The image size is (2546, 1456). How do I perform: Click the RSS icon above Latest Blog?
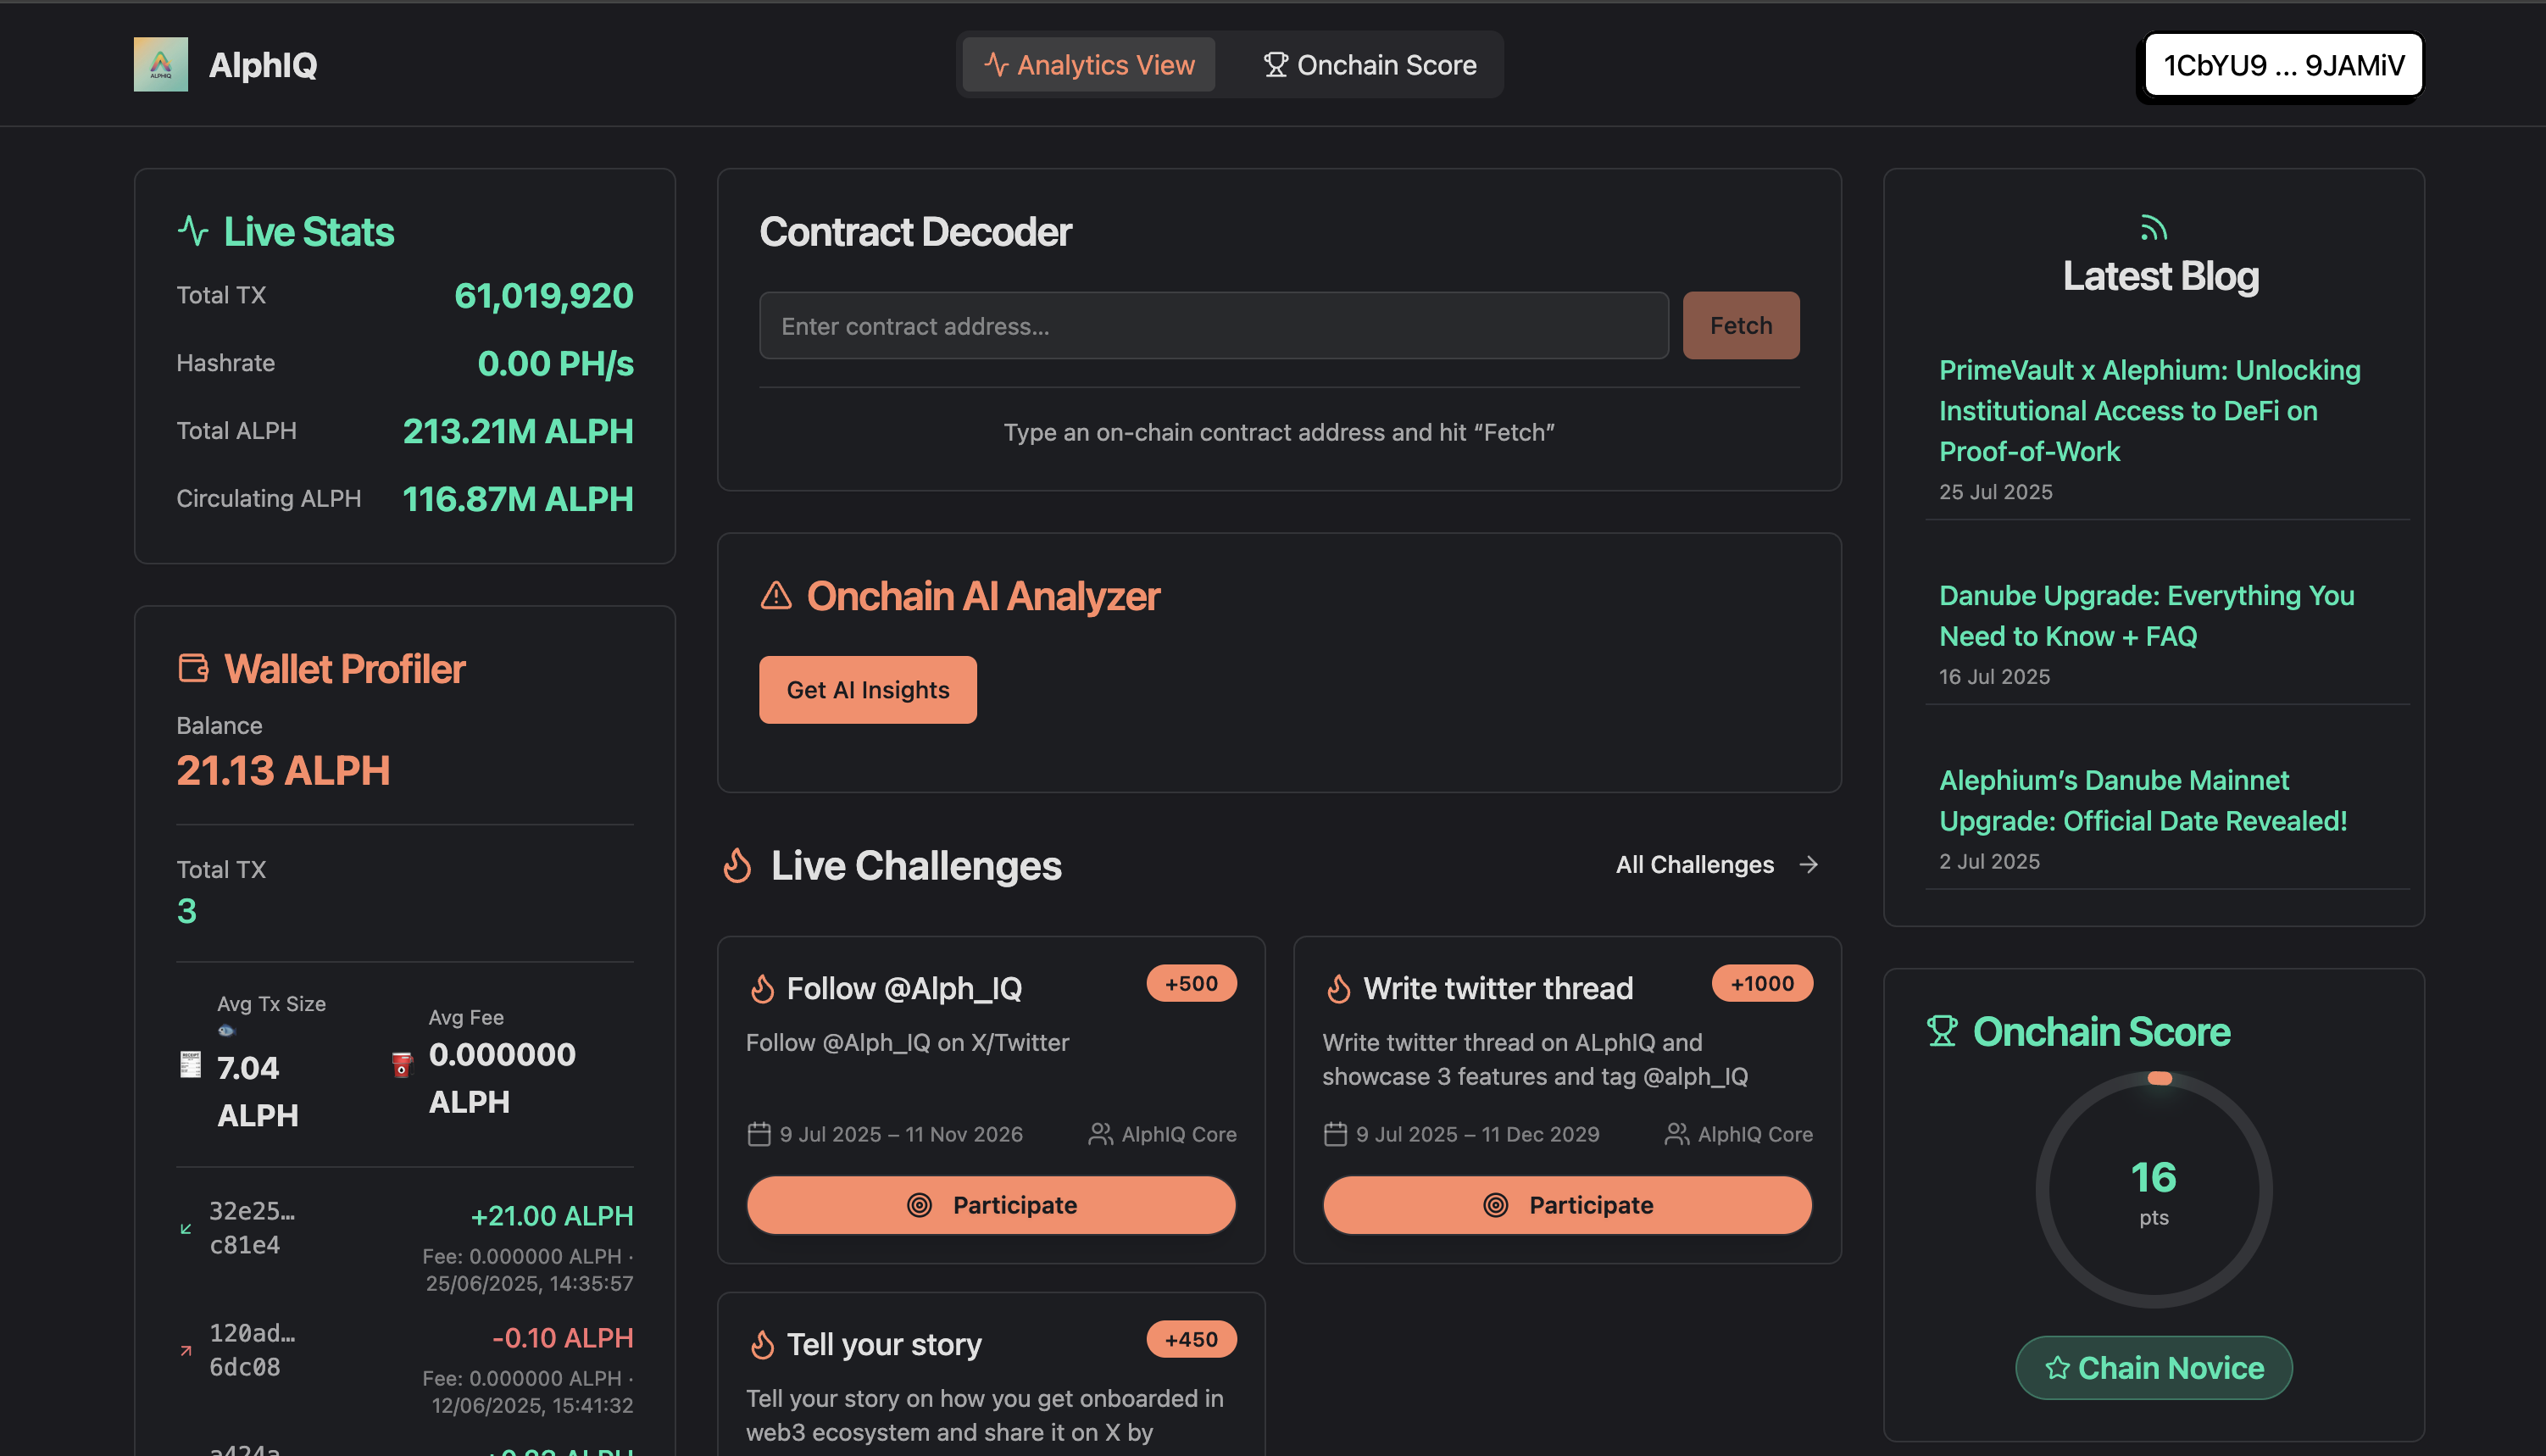[x=2157, y=226]
